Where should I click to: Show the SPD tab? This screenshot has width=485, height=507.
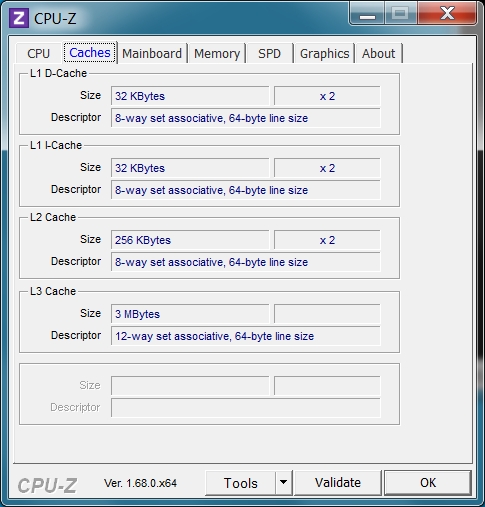tap(270, 53)
